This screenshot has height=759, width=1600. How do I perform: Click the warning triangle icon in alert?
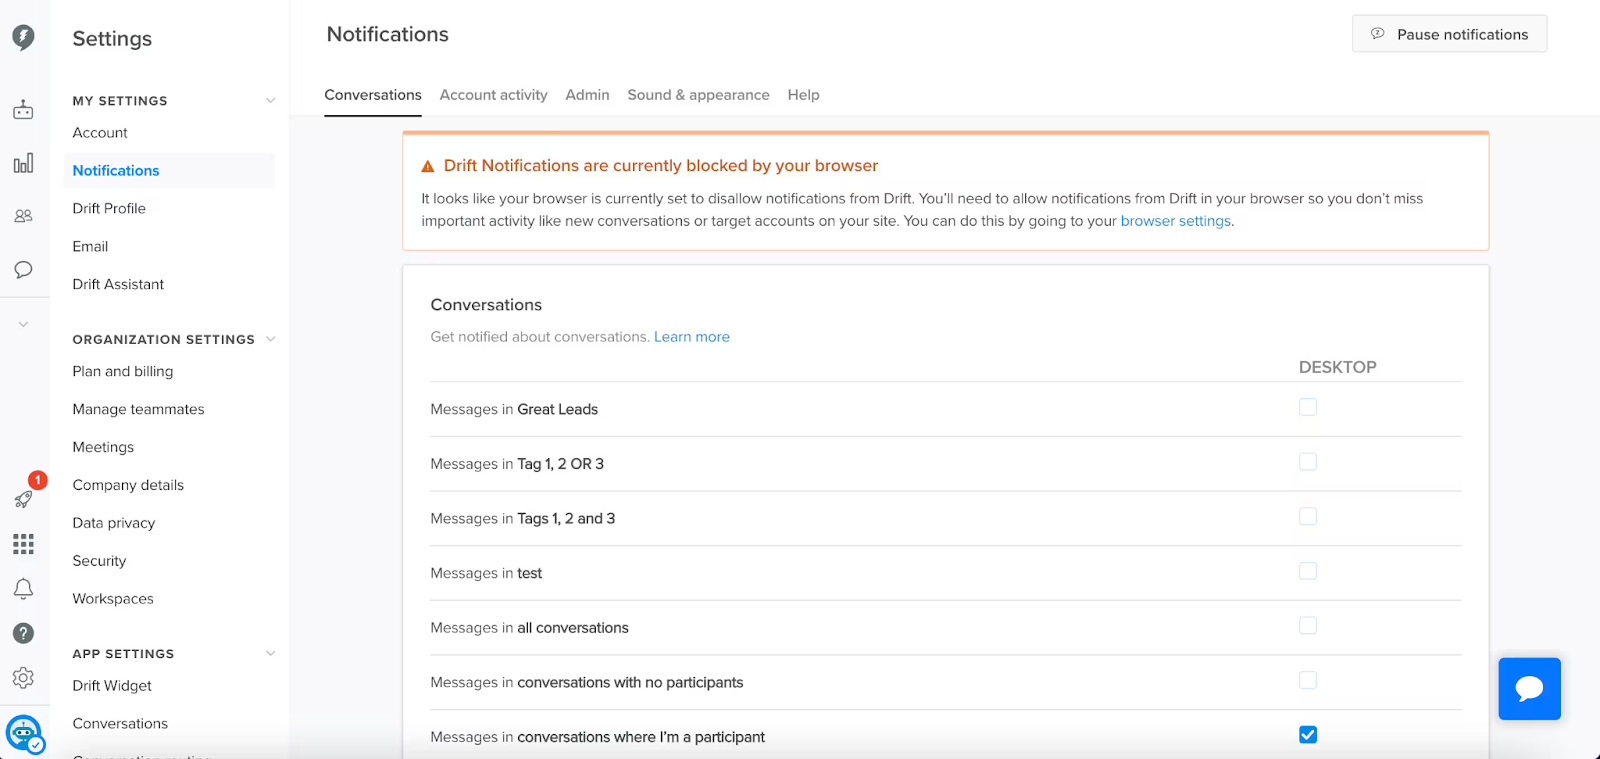[428, 166]
